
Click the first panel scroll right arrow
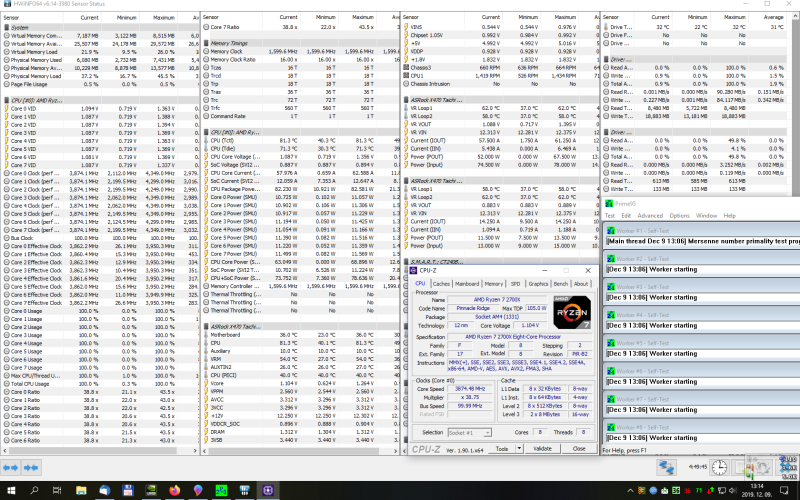195,451
